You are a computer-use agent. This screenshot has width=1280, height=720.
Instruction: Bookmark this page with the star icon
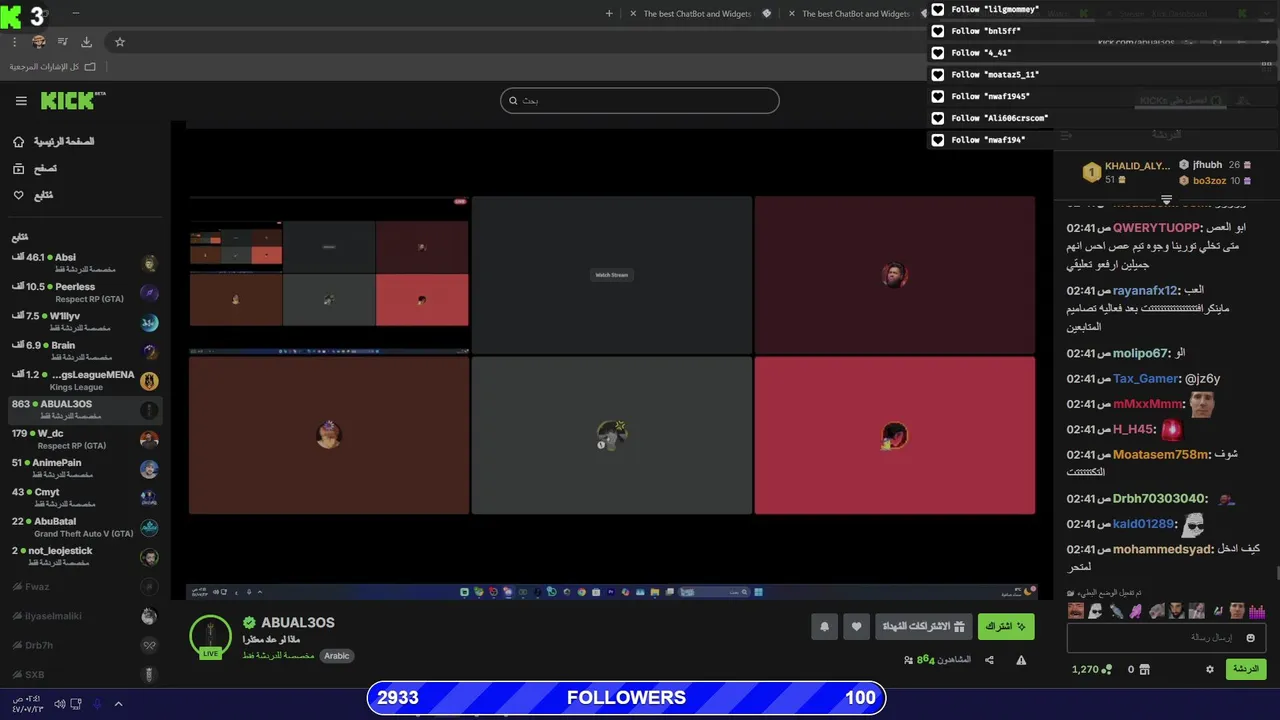[120, 42]
